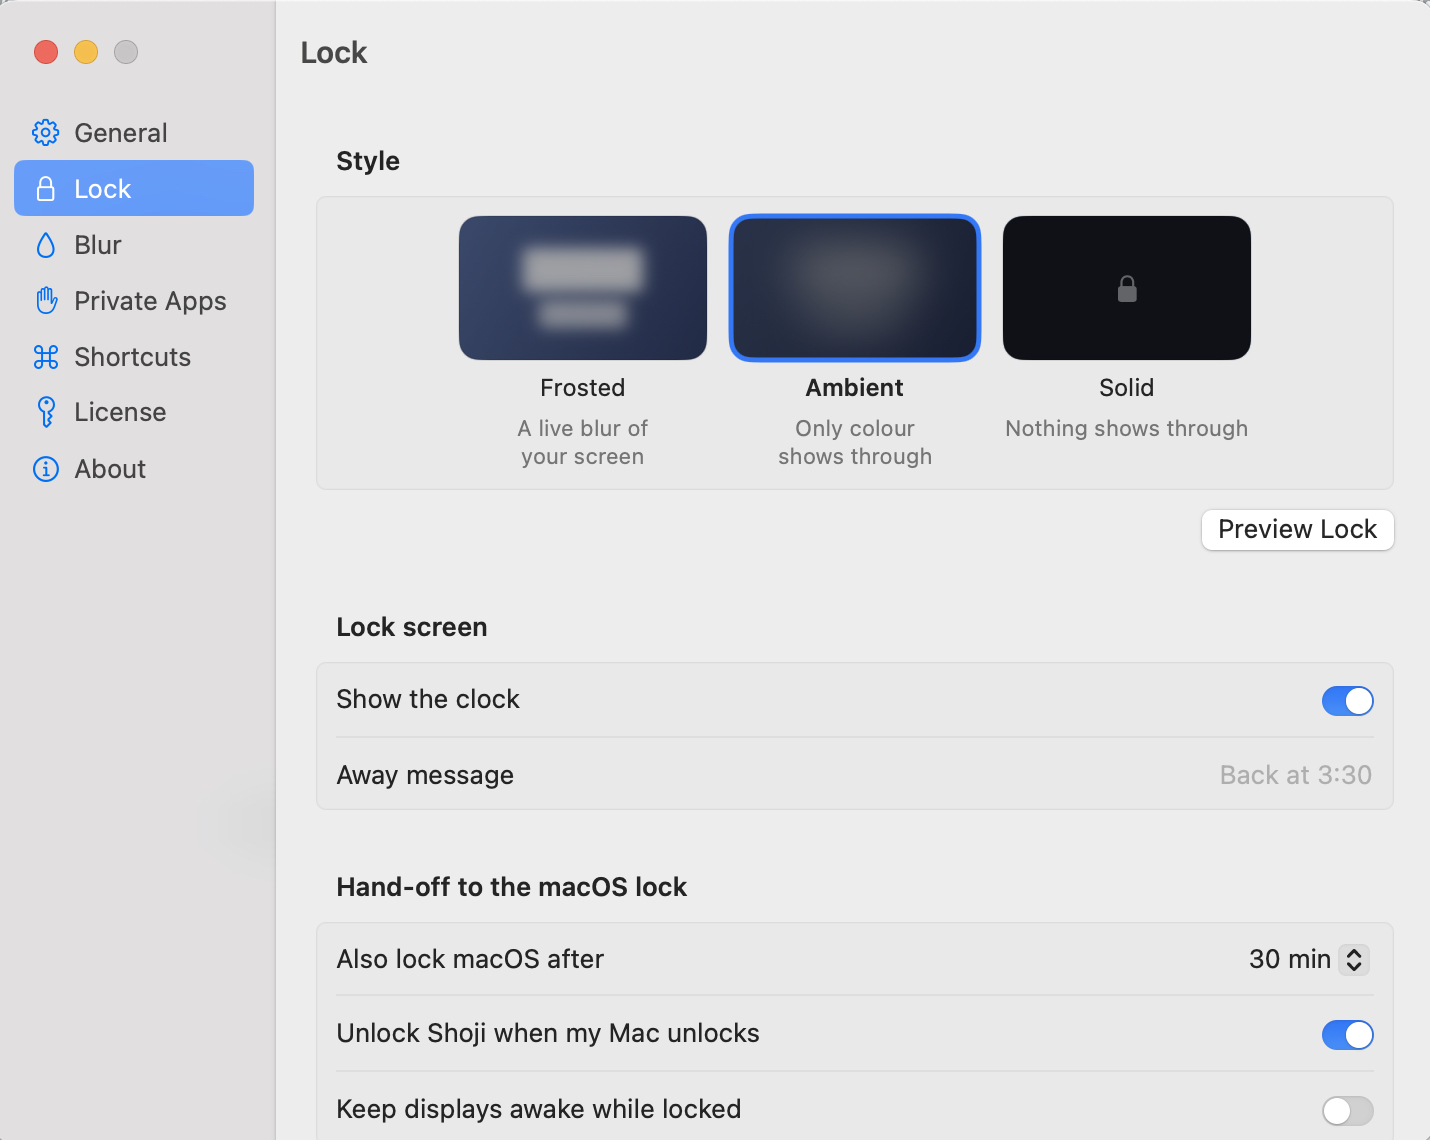Click the Blur droplet icon
The image size is (1430, 1140).
point(46,245)
